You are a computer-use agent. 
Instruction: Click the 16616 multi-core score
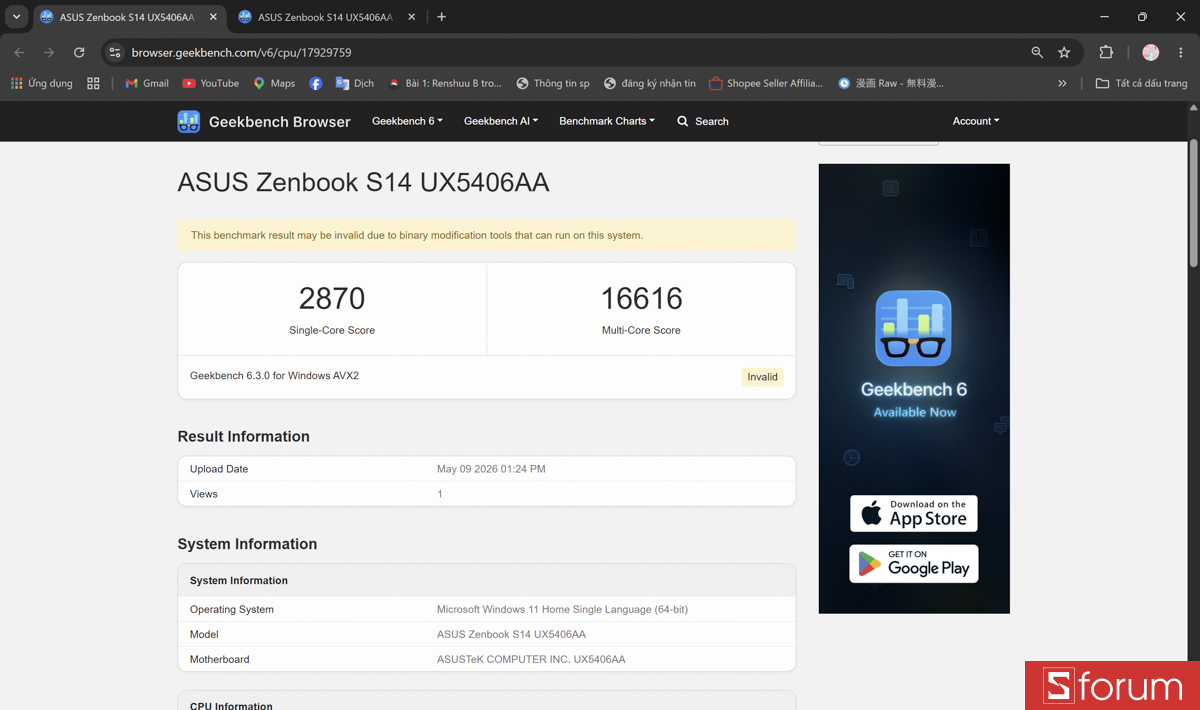coord(641,298)
